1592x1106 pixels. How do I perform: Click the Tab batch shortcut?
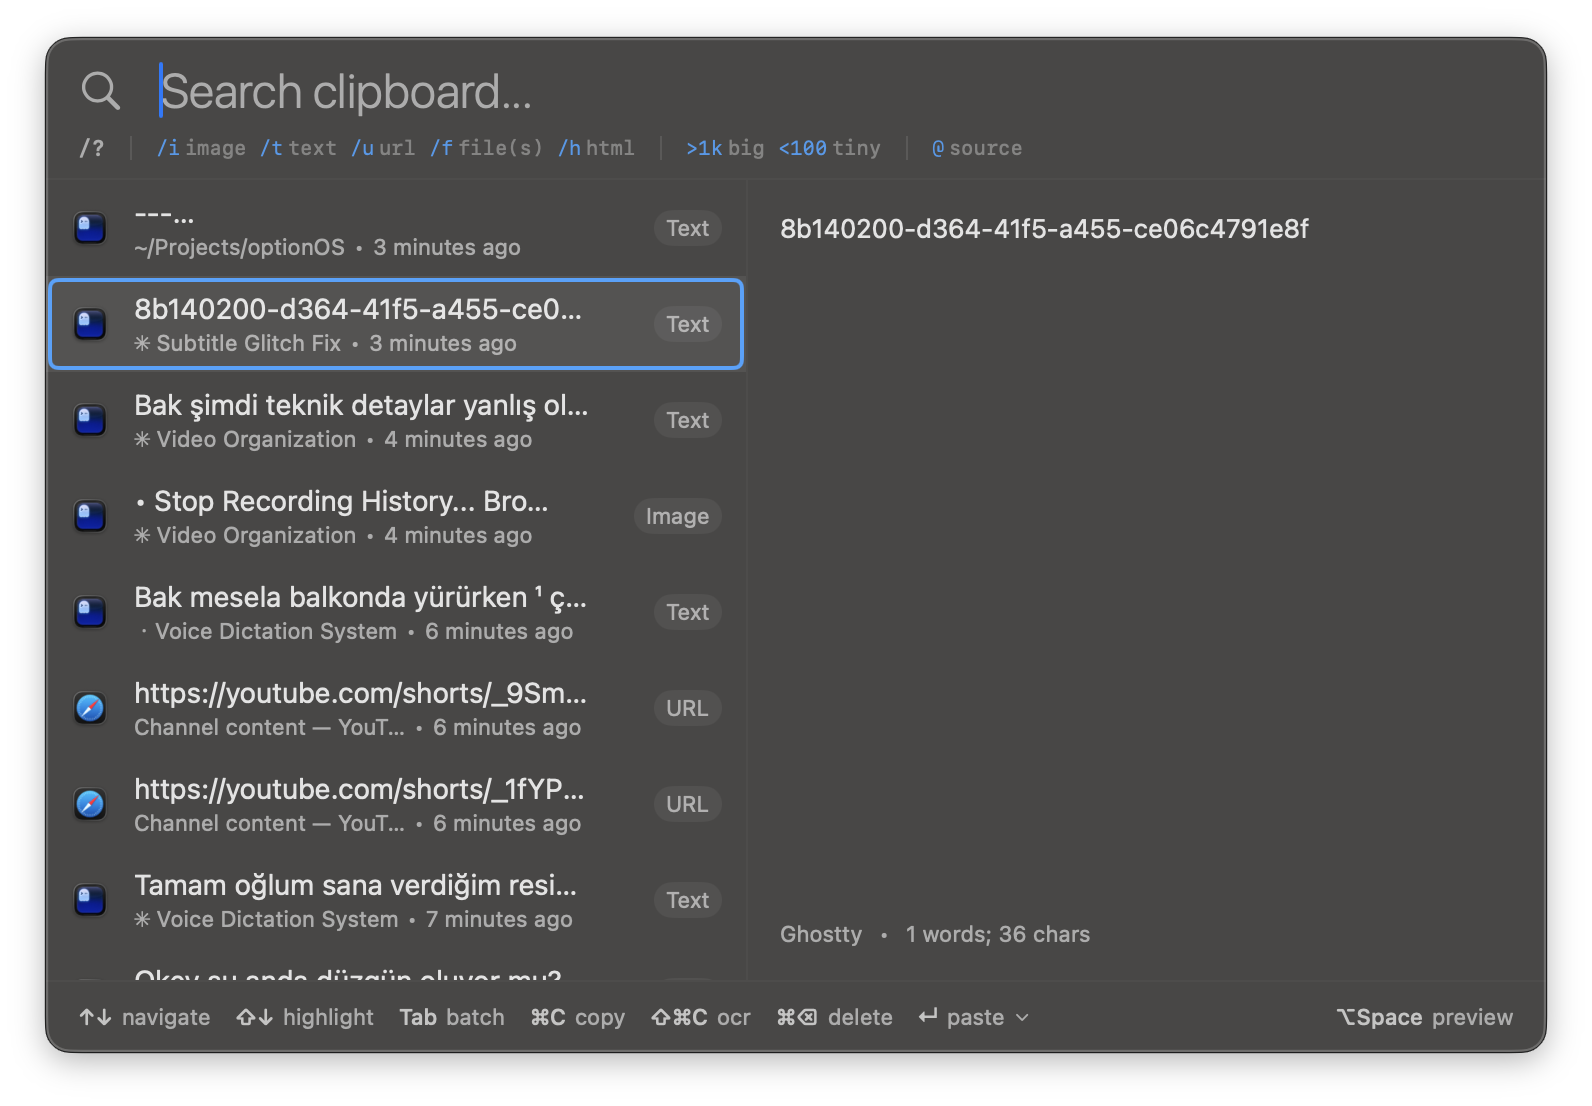click(452, 1017)
